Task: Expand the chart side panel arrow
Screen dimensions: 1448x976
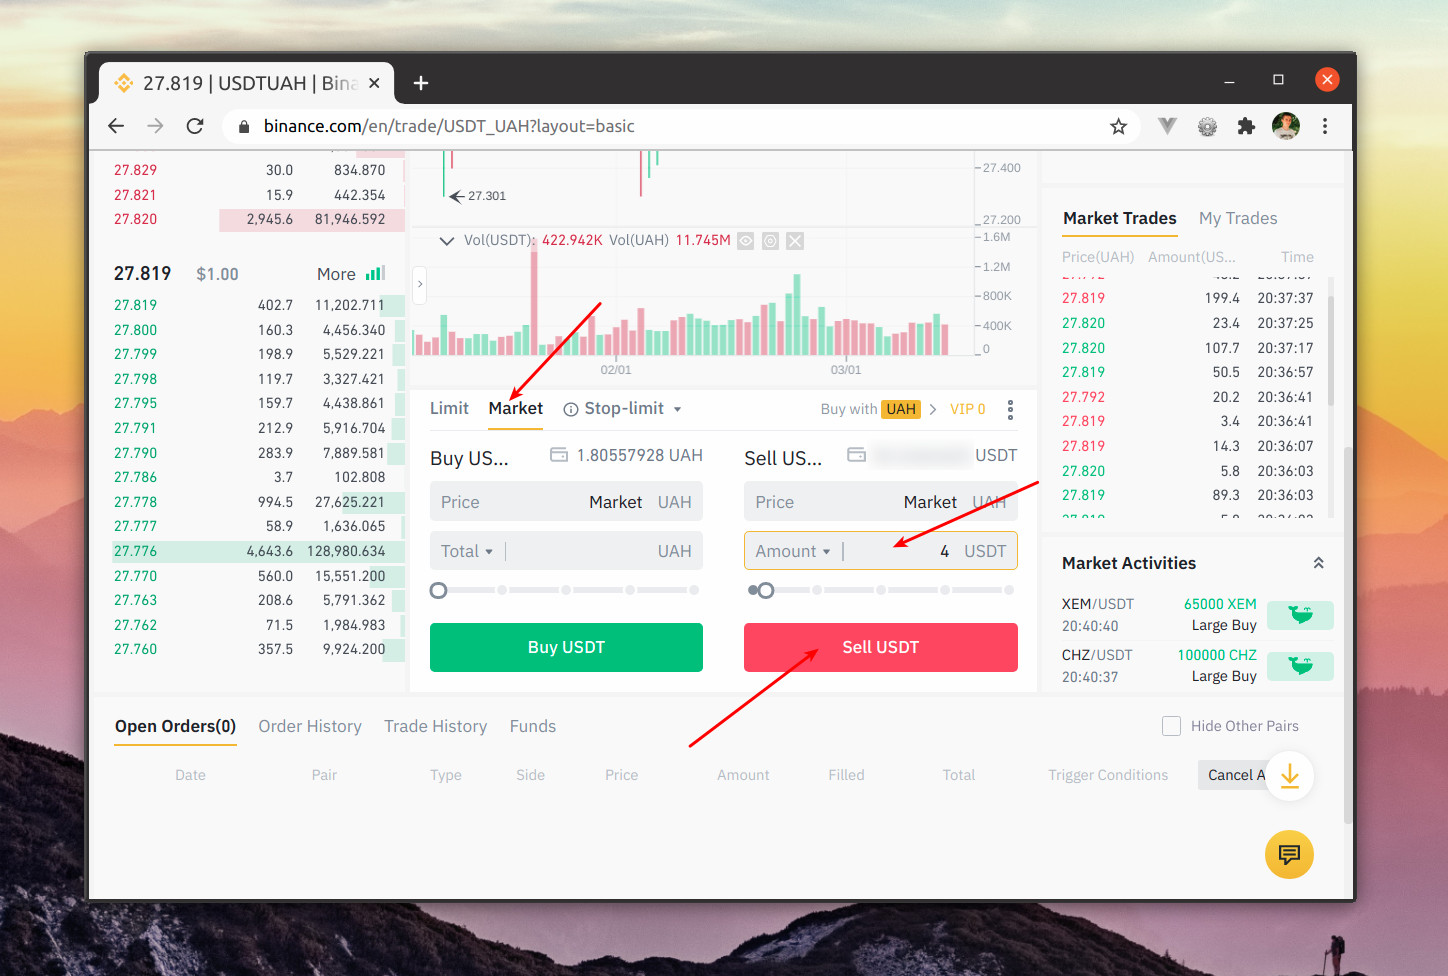Action: coord(420,284)
